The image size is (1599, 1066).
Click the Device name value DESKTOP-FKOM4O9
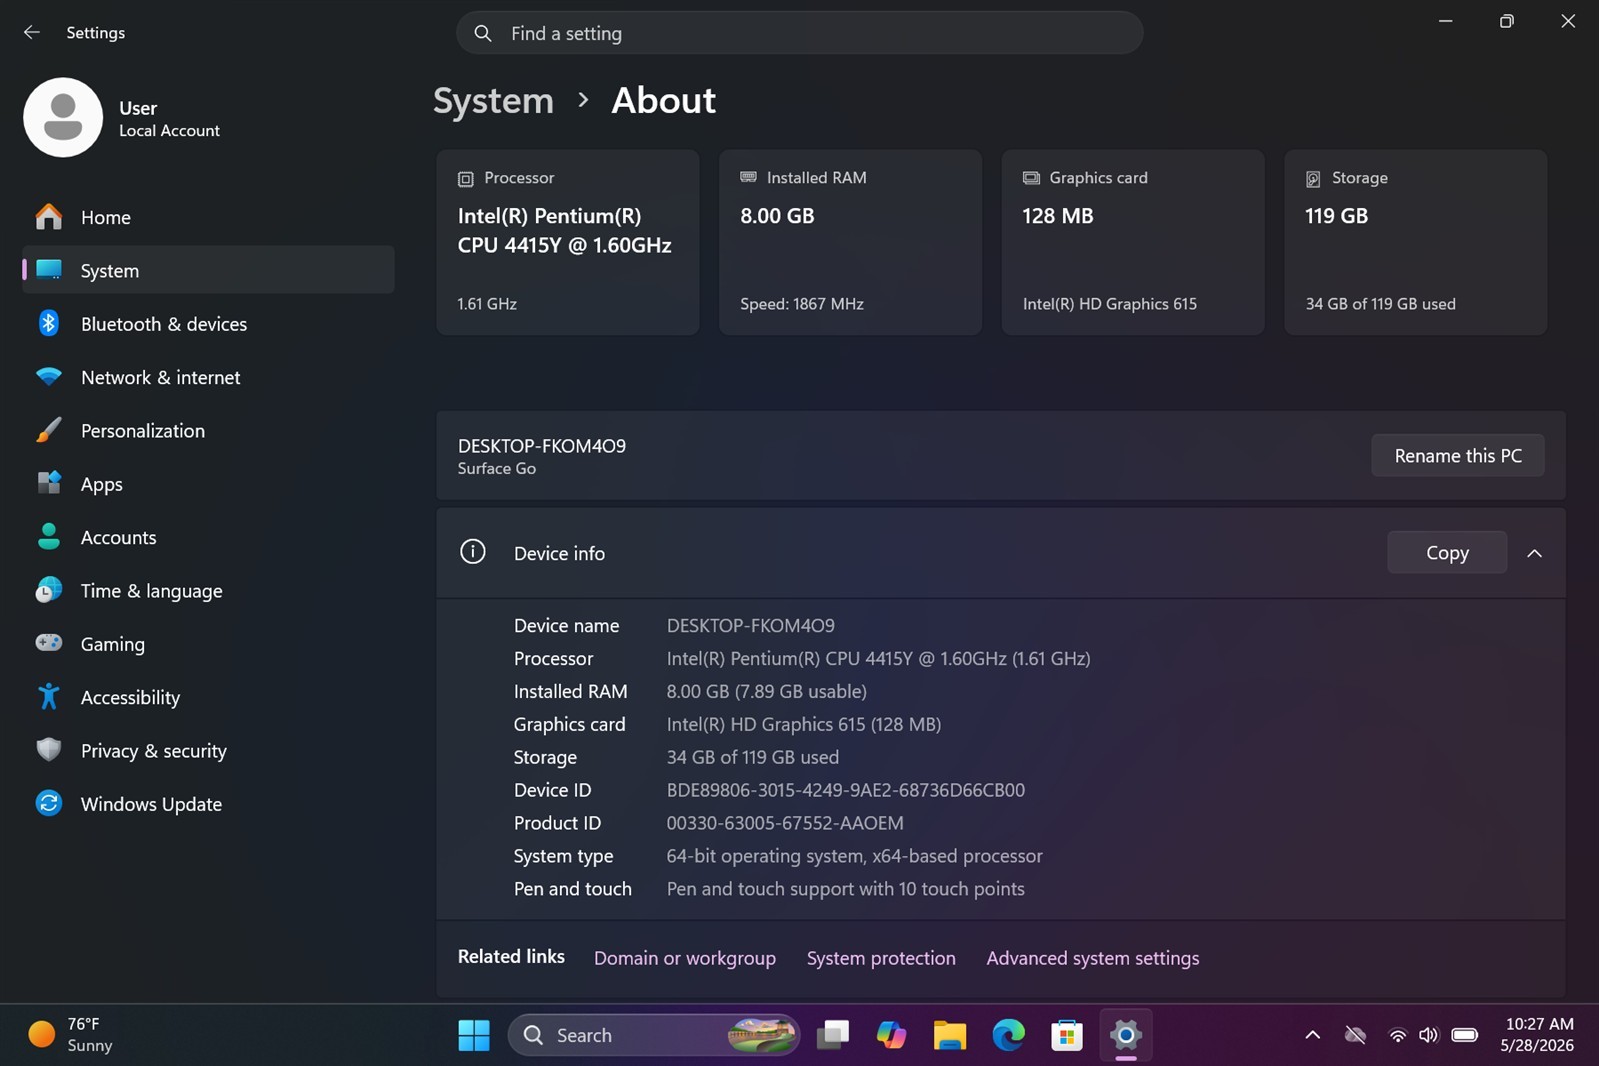(751, 625)
